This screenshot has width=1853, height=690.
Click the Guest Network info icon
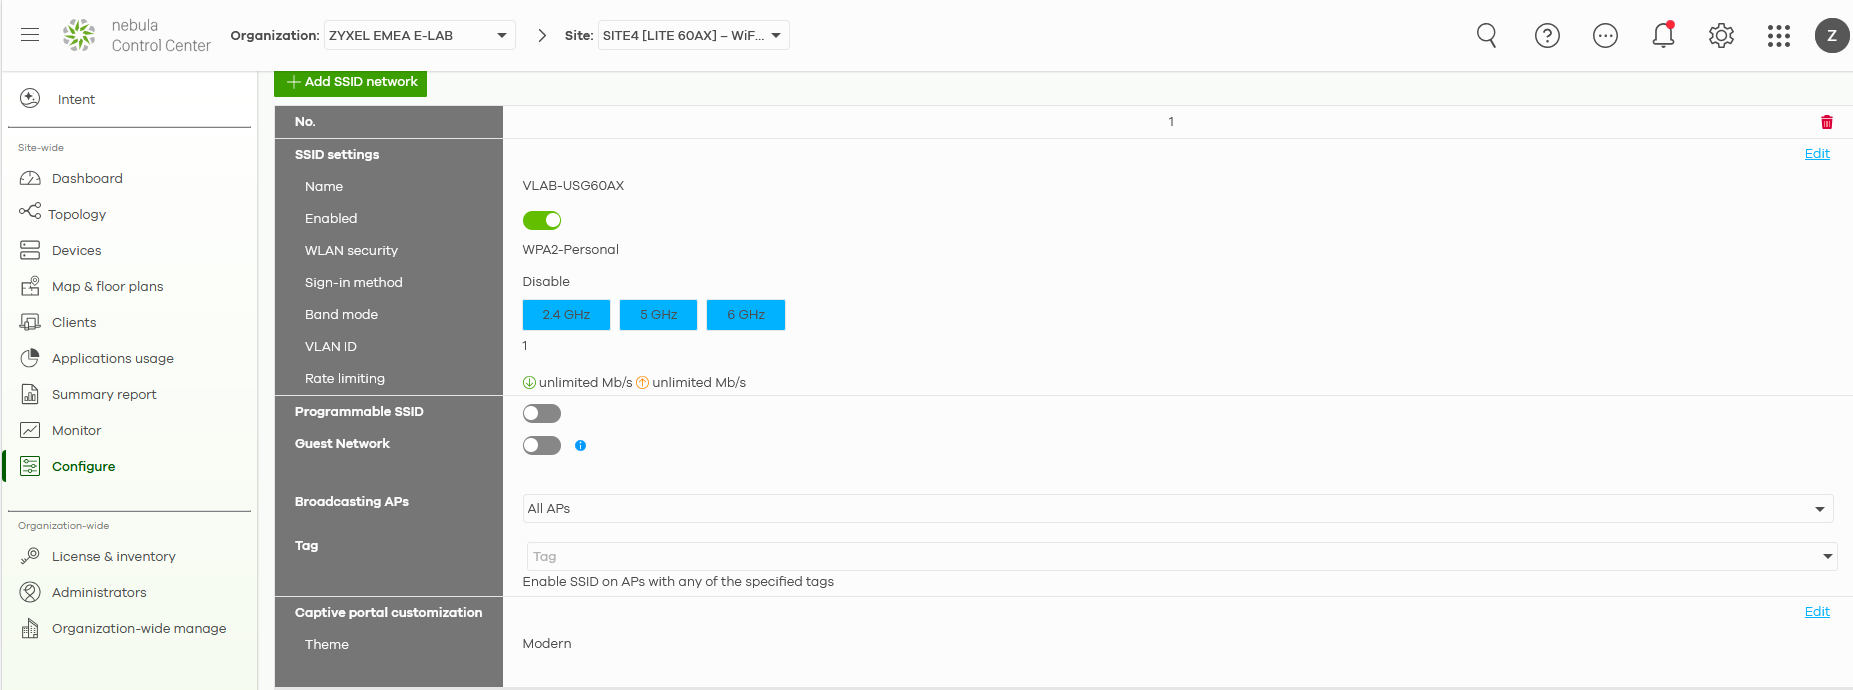coord(580,446)
